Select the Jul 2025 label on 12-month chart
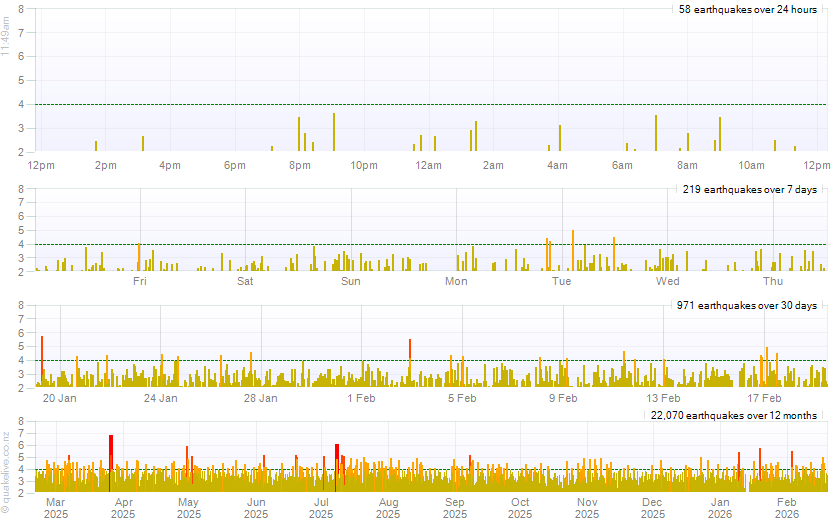 (321, 508)
